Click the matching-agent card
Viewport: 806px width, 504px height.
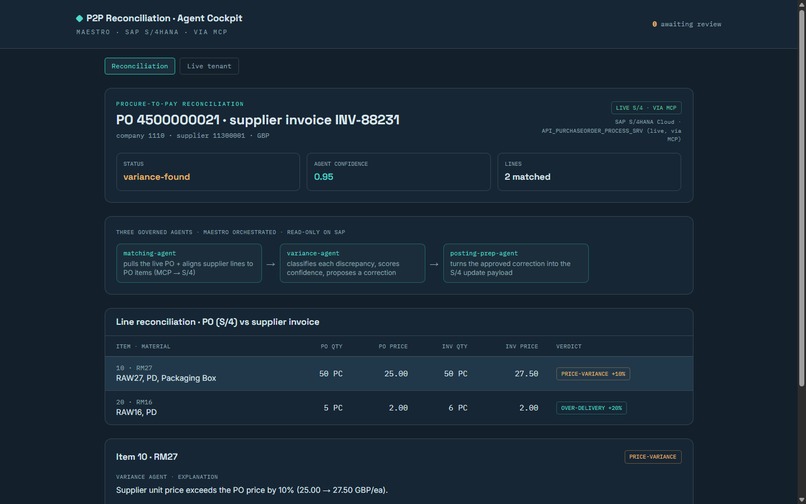(189, 263)
